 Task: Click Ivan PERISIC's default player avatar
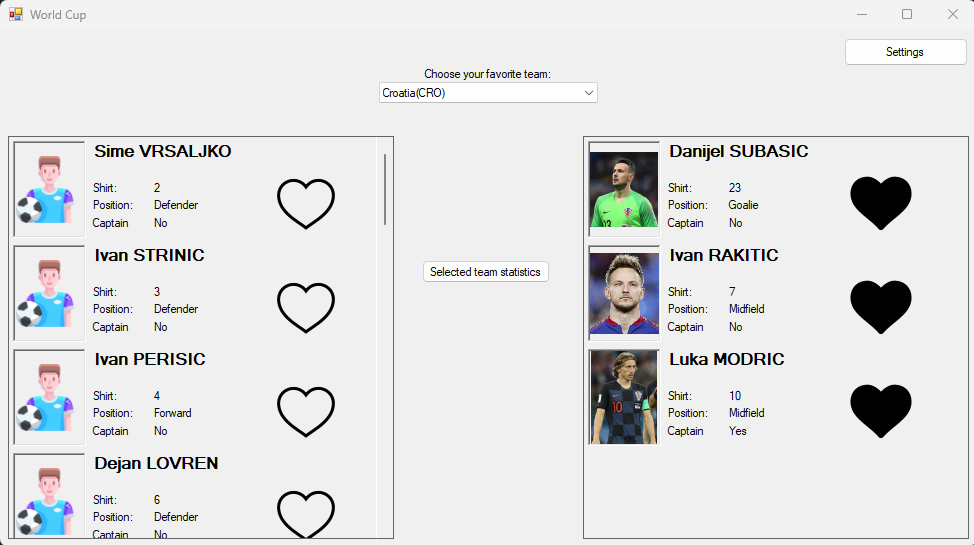click(49, 396)
